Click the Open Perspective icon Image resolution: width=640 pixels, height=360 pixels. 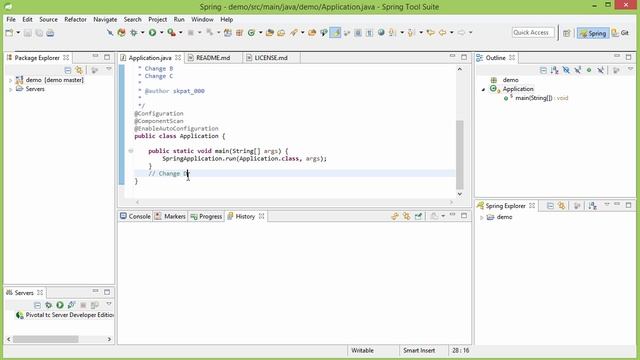point(567,33)
